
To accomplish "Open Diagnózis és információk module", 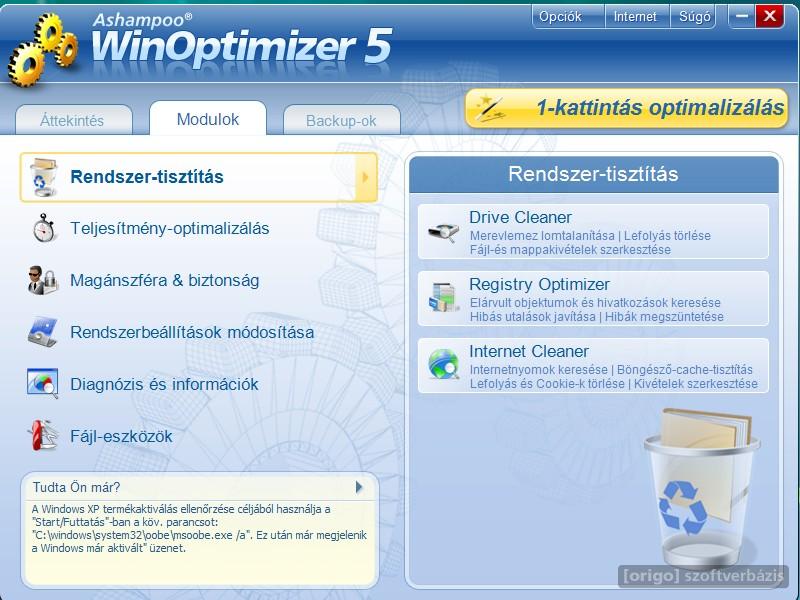I will [164, 384].
